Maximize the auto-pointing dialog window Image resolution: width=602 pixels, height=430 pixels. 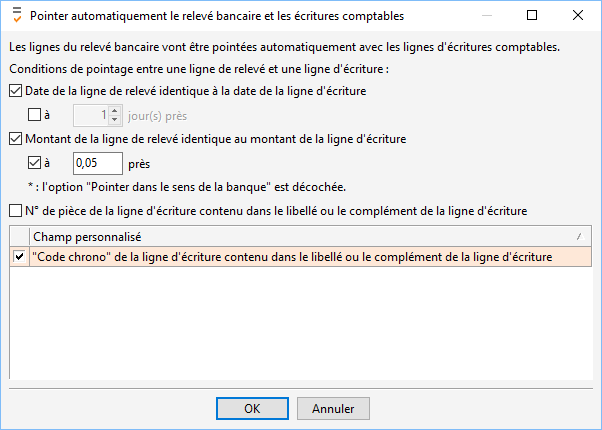point(532,15)
